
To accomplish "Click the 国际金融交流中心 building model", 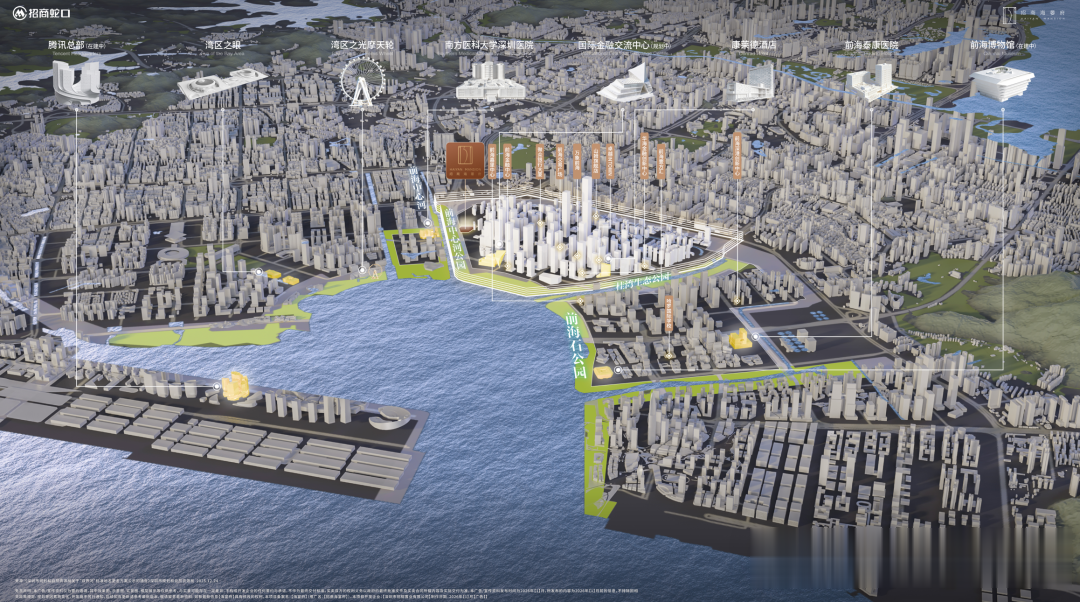I will pos(626,84).
